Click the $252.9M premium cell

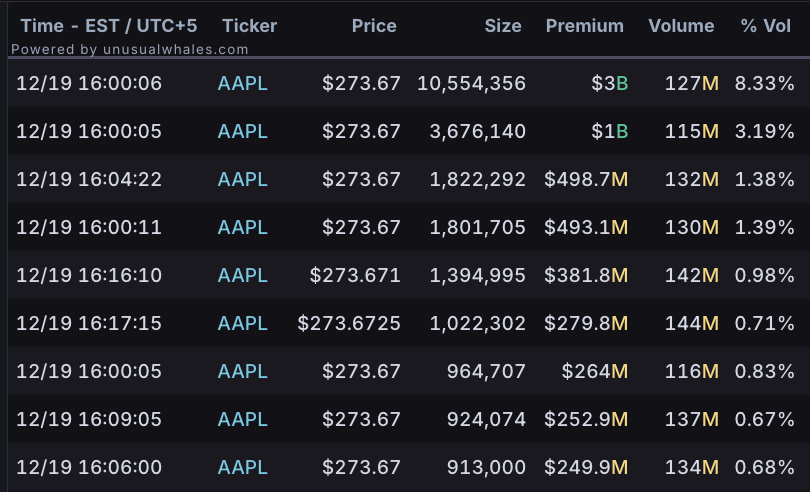[x=586, y=419]
